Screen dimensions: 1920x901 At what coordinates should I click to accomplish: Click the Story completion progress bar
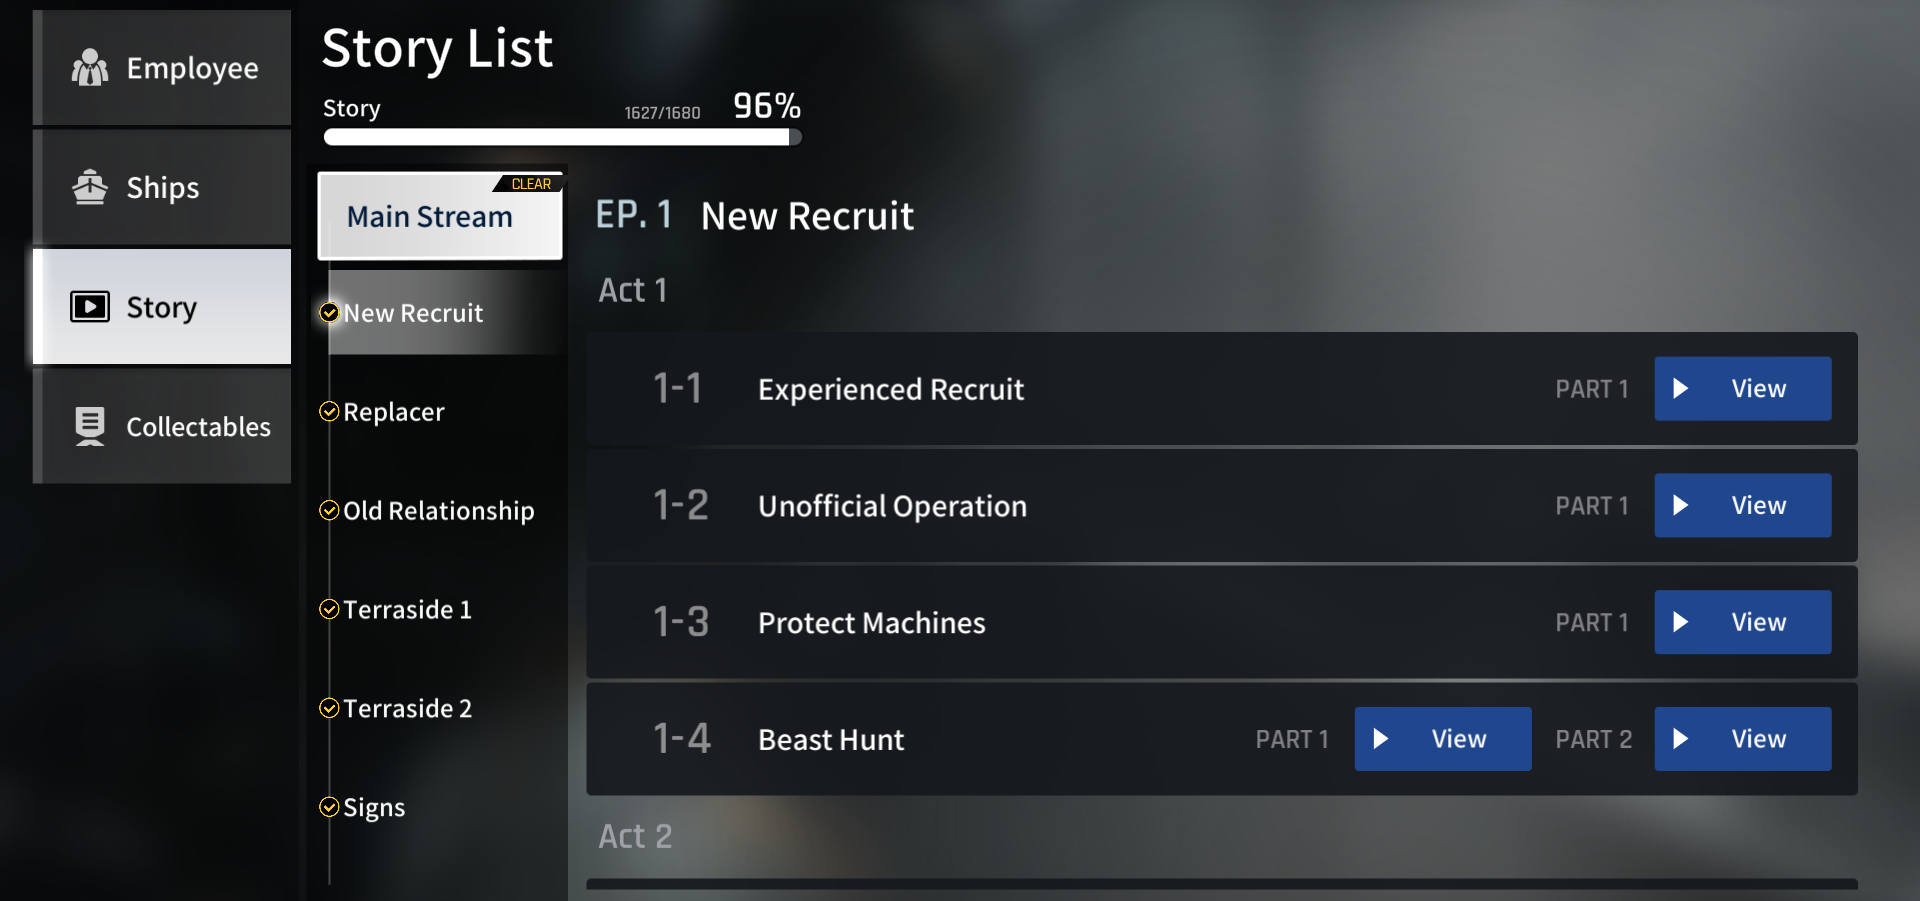[x=562, y=137]
